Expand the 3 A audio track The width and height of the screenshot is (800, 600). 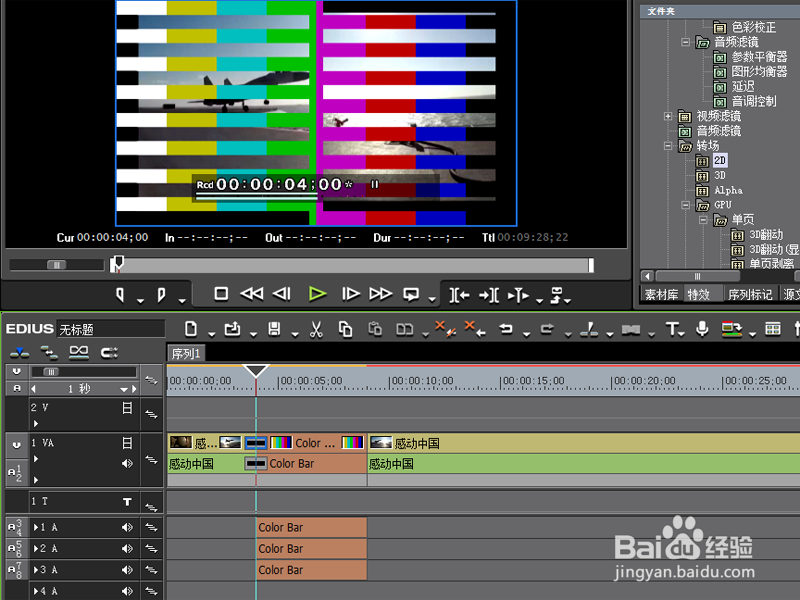click(36, 569)
